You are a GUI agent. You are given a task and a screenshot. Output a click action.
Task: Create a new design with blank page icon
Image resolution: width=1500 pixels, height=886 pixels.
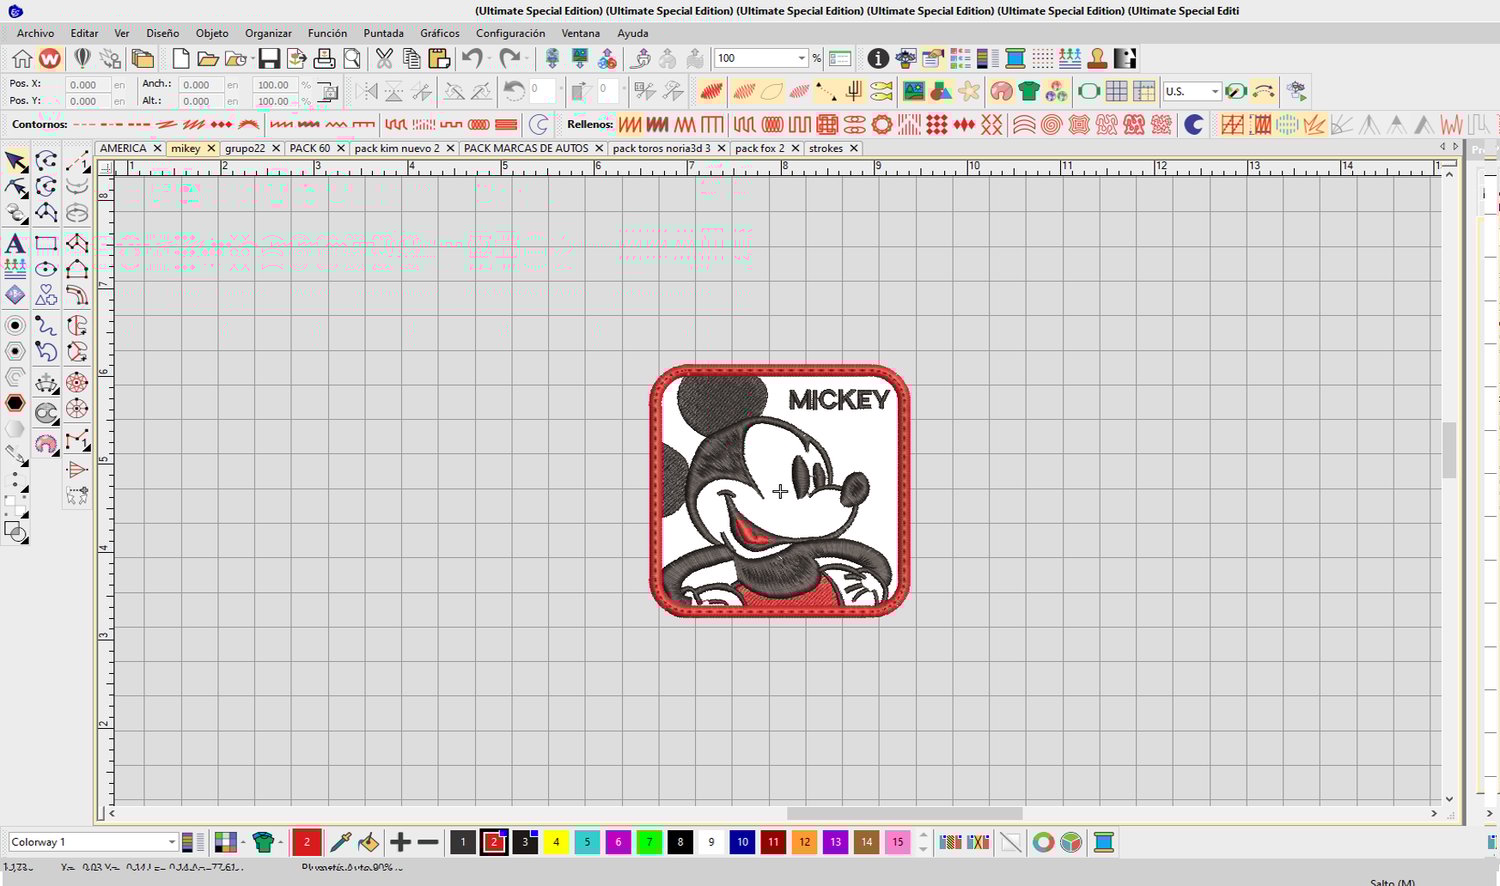click(181, 58)
